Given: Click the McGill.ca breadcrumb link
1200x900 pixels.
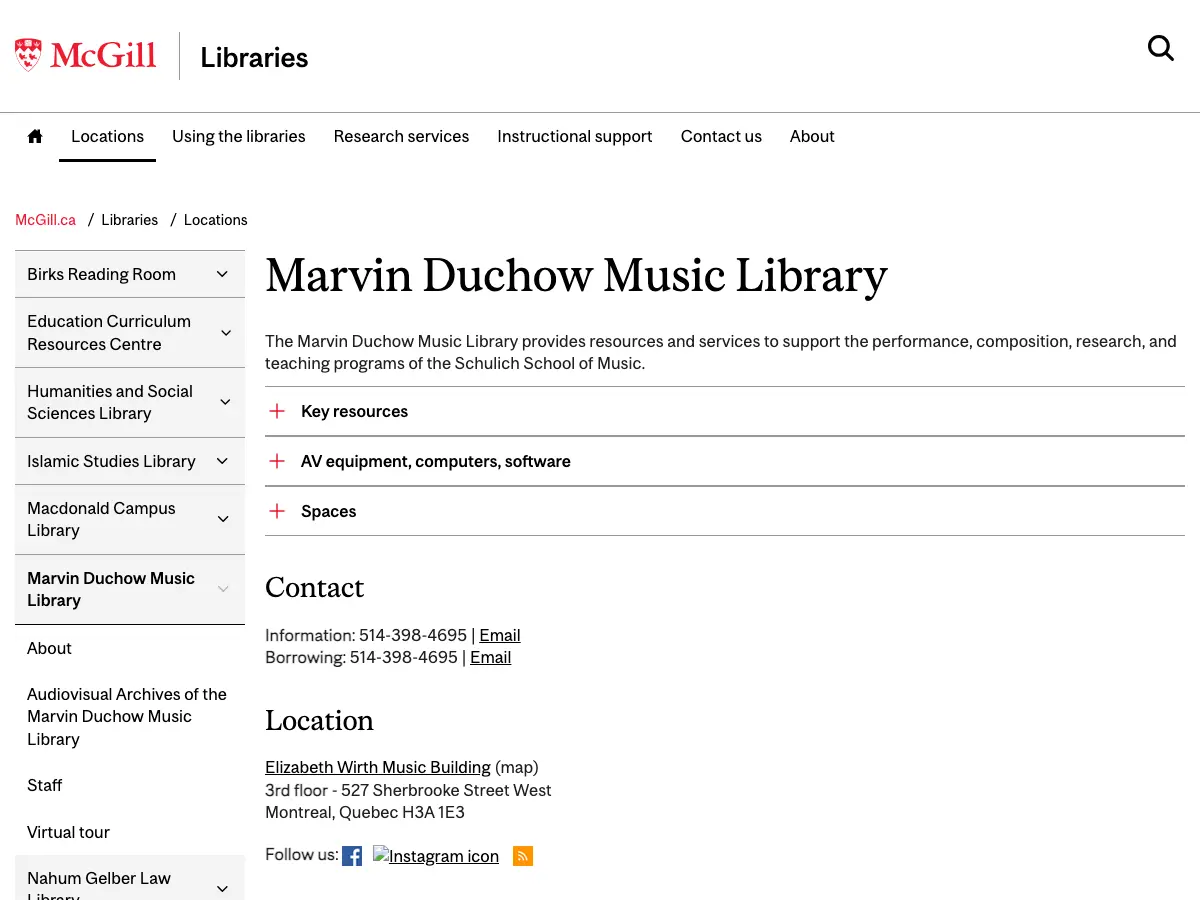Looking at the screenshot, I should [45, 220].
